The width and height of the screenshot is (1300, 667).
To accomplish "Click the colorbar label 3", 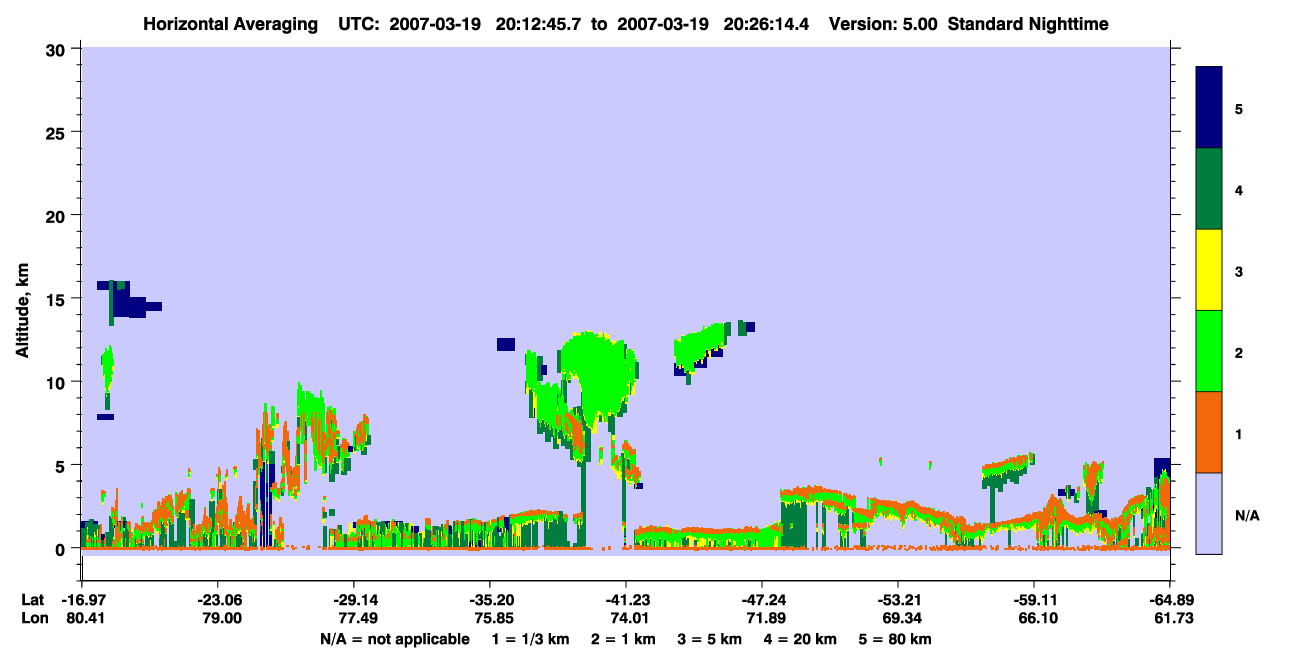I will (x=1239, y=270).
